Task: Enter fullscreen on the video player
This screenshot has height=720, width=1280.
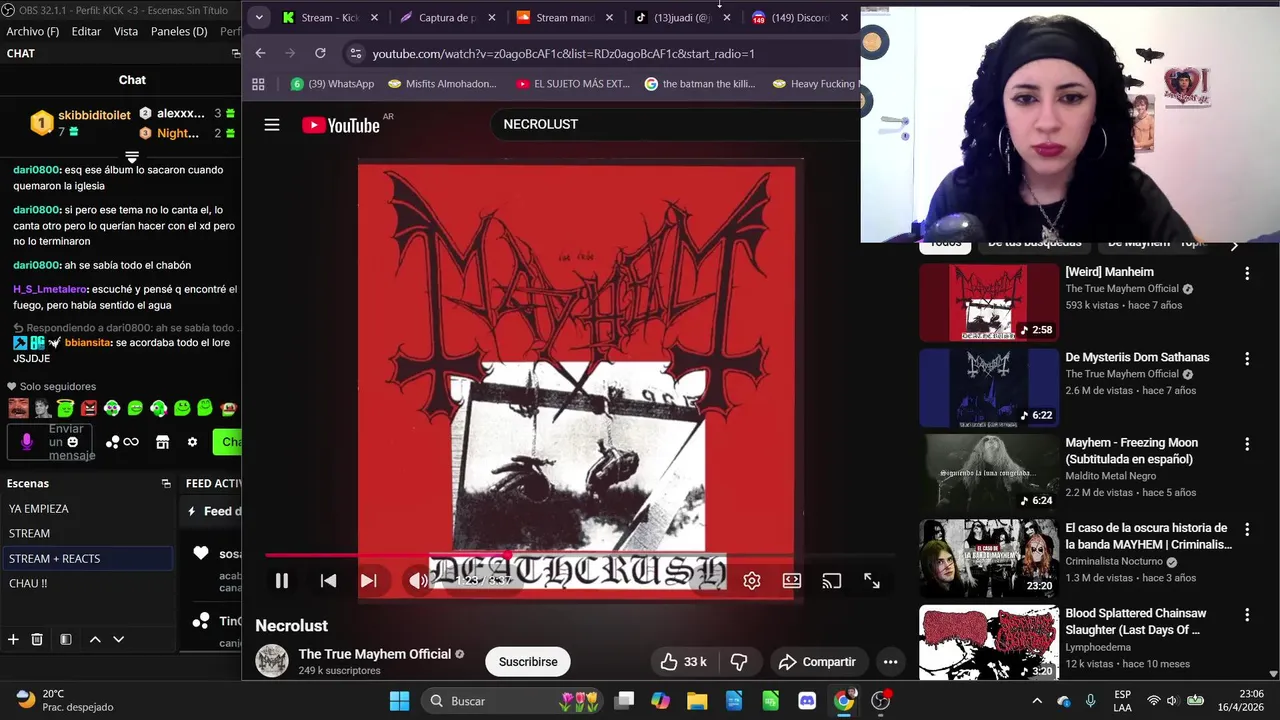Action: [872, 581]
